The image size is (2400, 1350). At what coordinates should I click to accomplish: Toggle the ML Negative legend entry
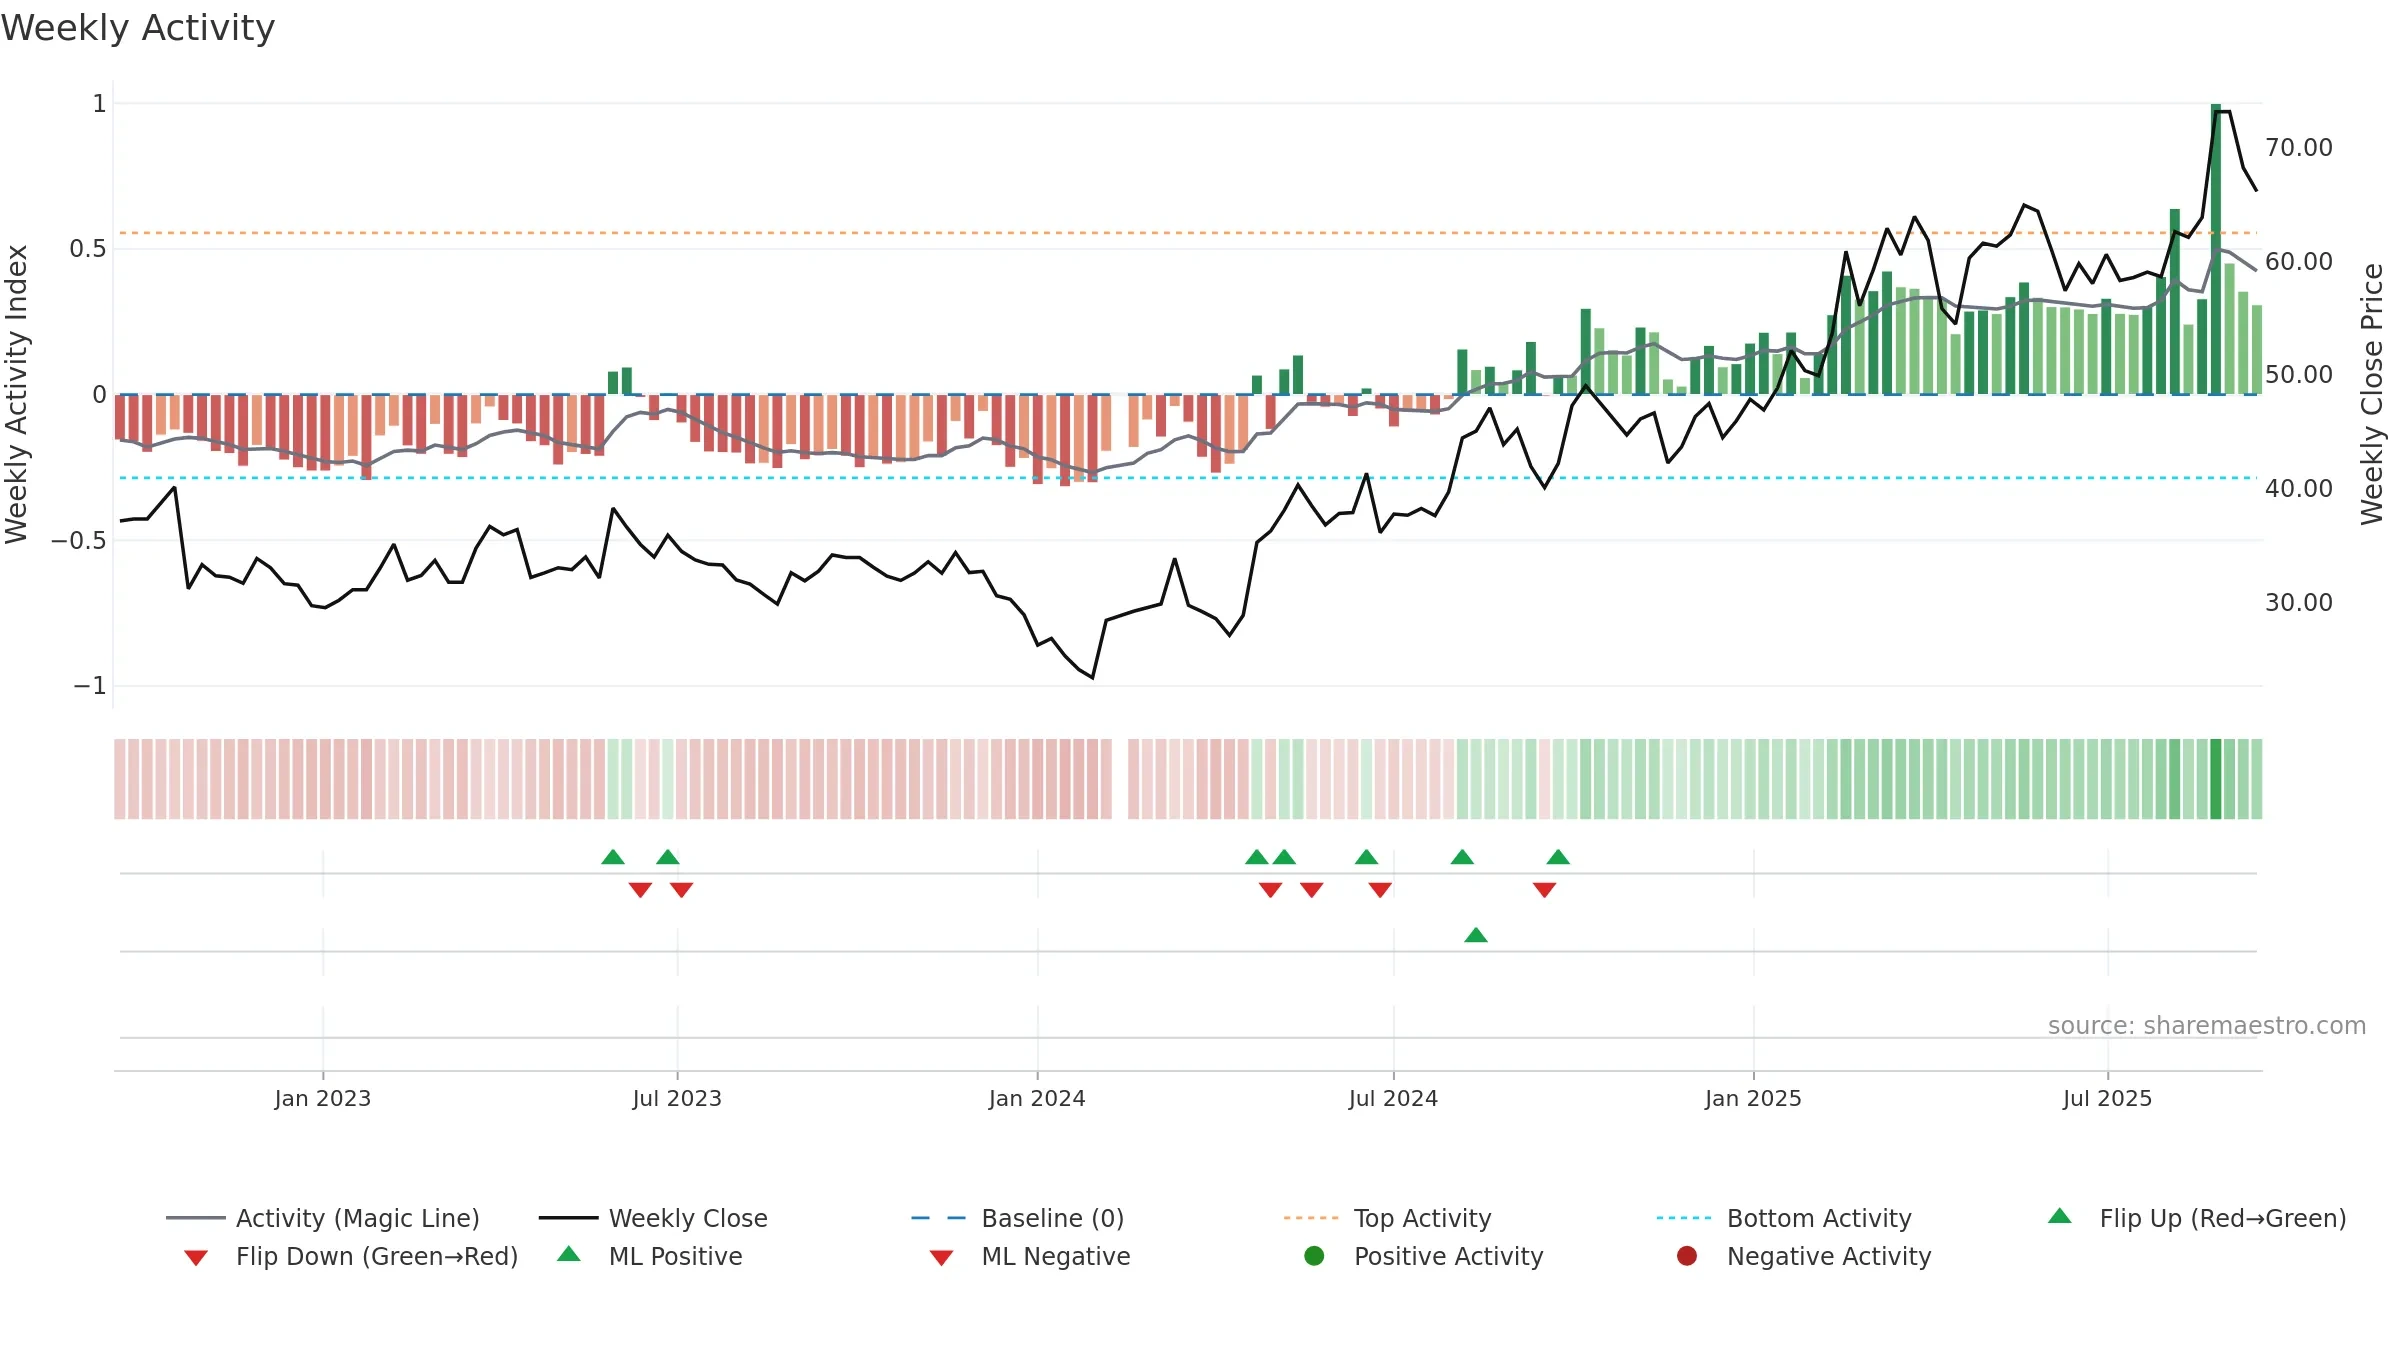1030,1256
